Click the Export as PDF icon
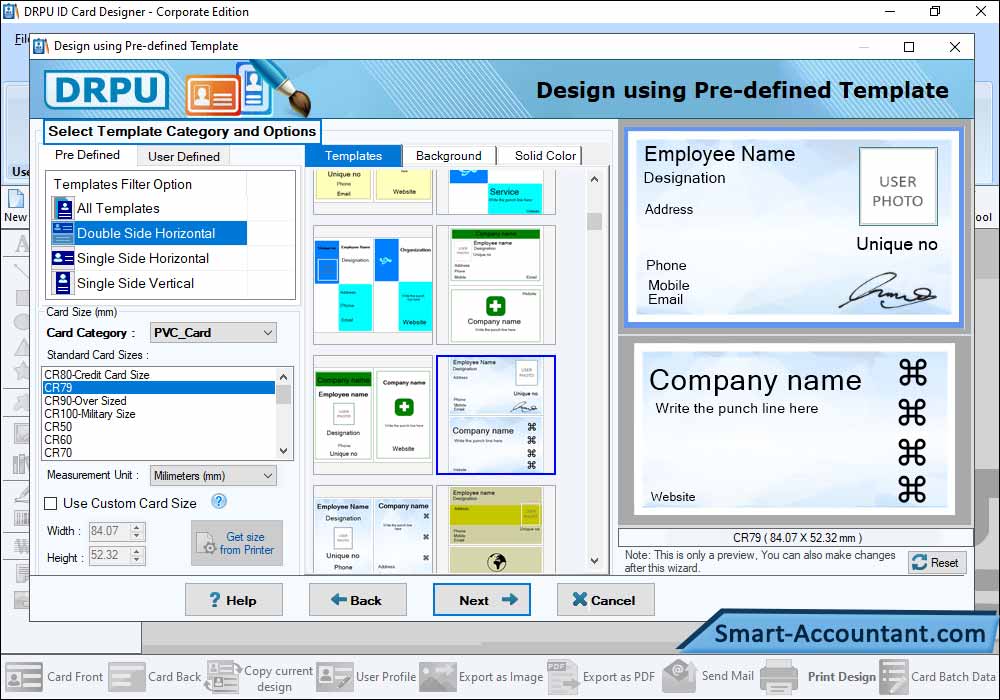1000x700 pixels. coord(562,676)
